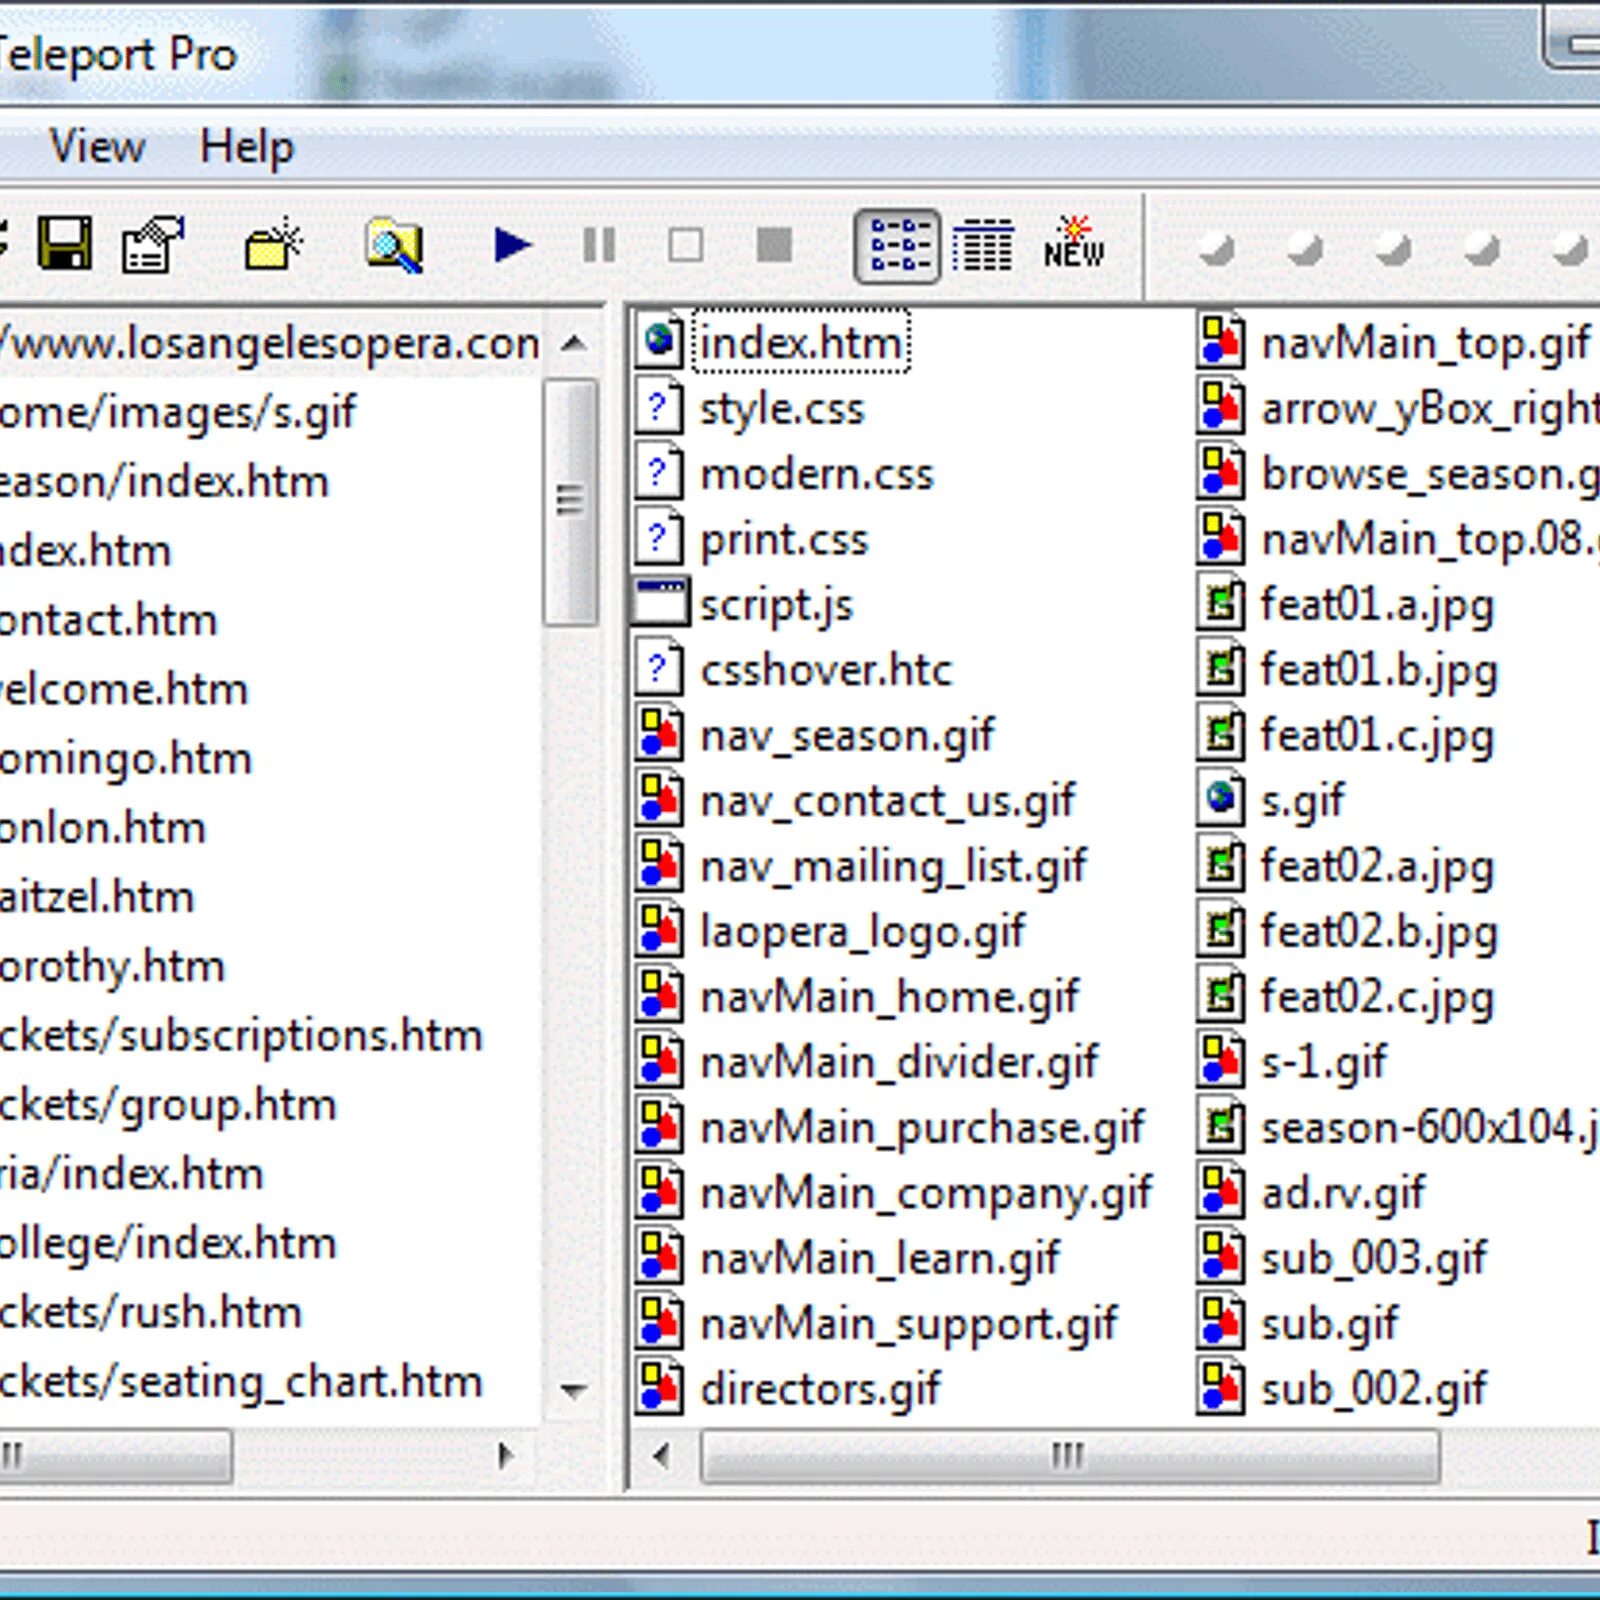1600x1600 pixels.
Task: Select the file navMain_home.gif
Action: [889, 998]
